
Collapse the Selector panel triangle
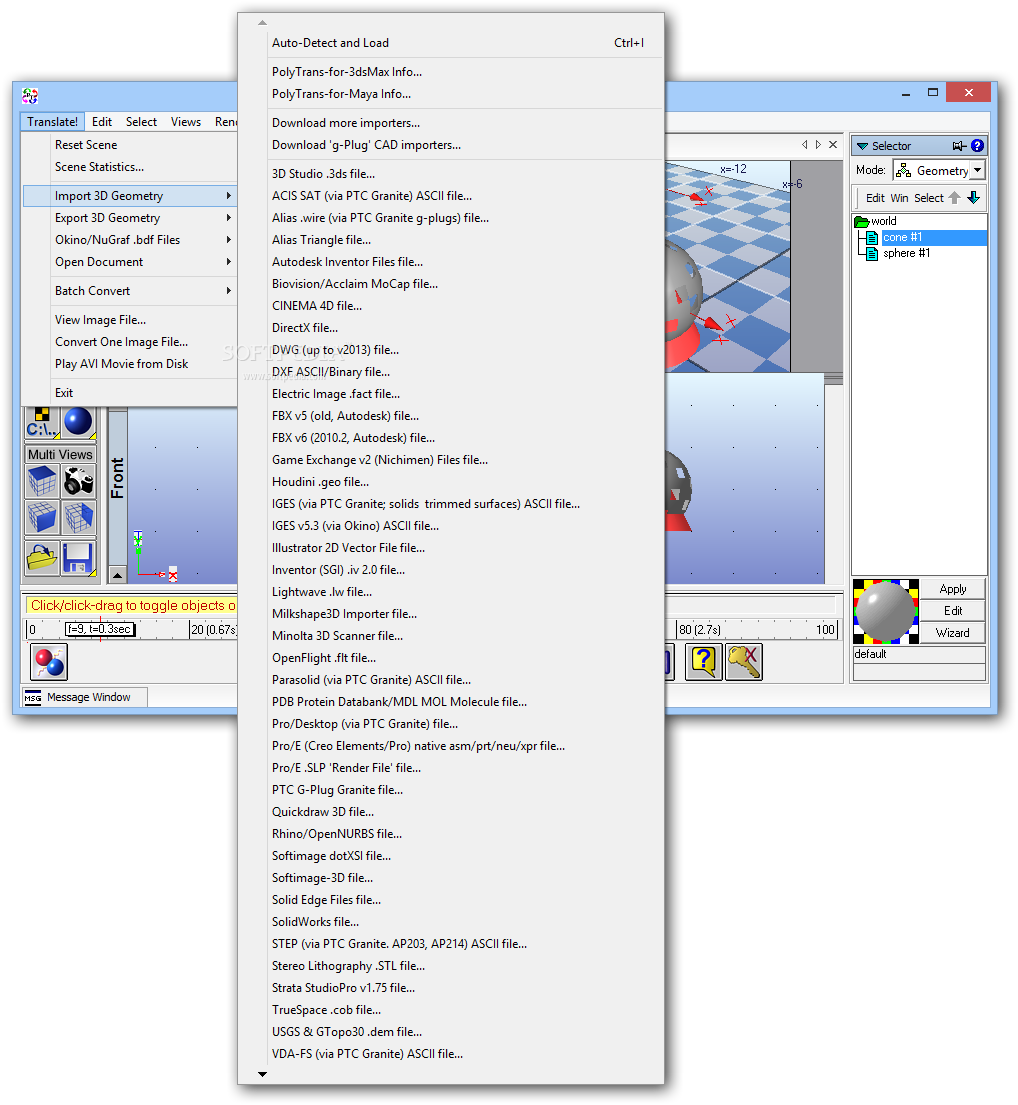[862, 146]
